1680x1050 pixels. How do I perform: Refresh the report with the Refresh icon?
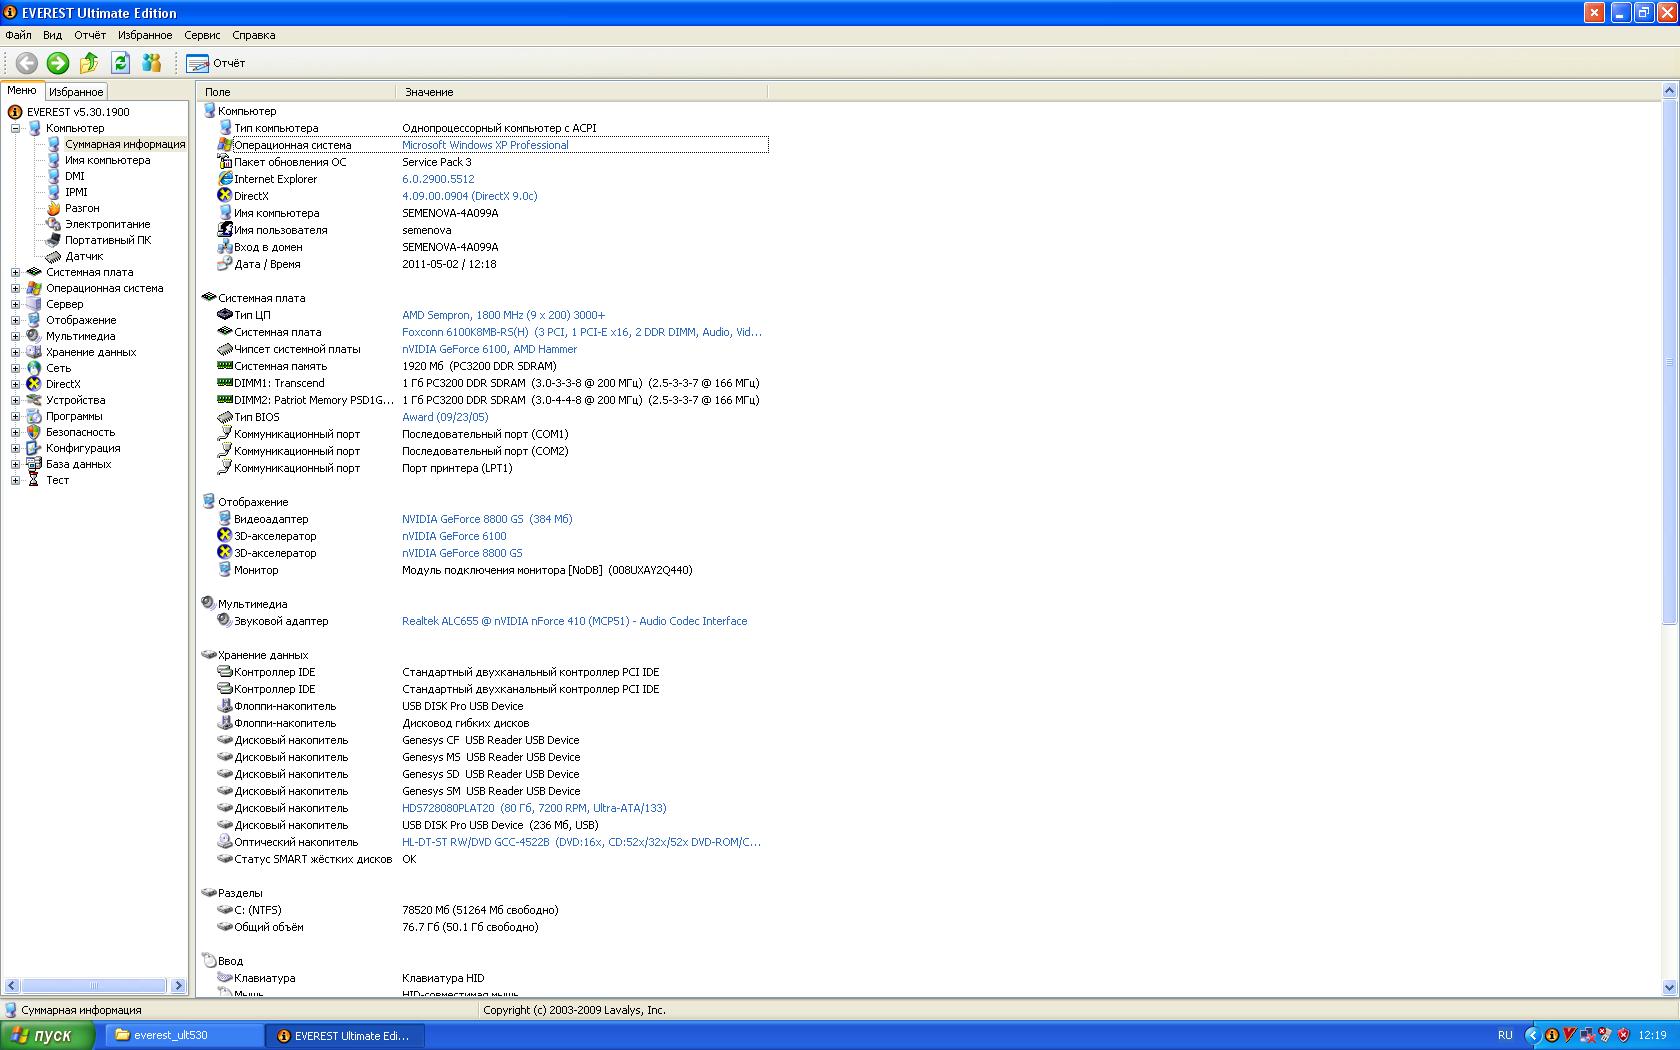pyautogui.click(x=120, y=63)
